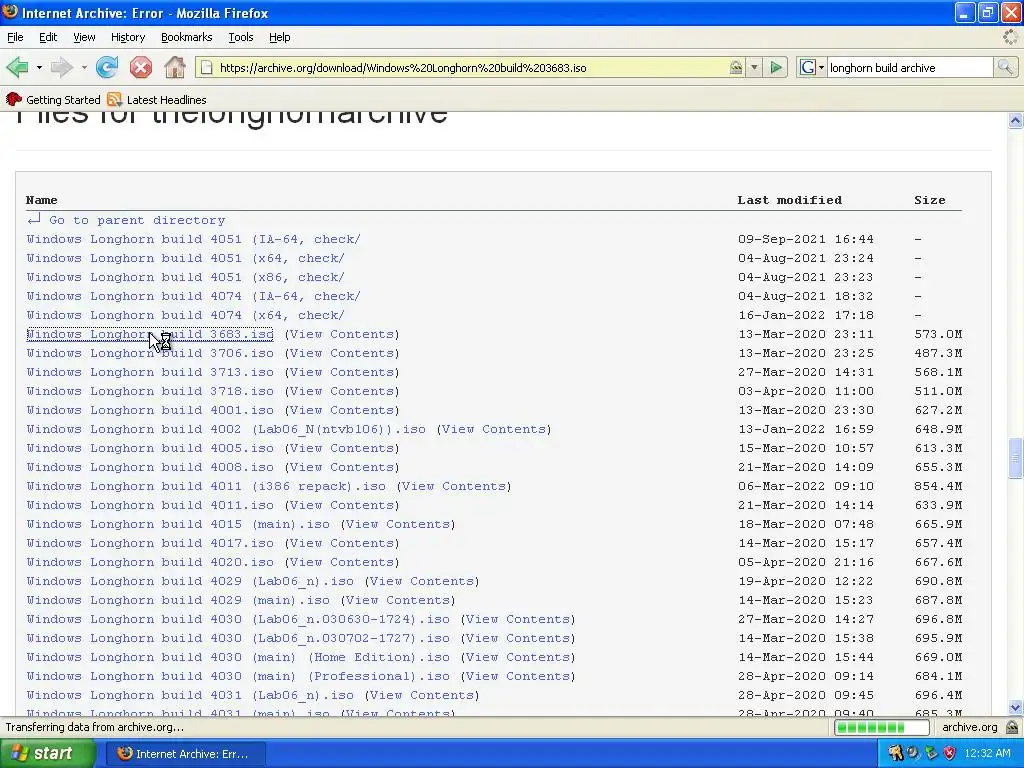1024x768 pixels.
Task: Click the first system tray icon
Action: click(895, 753)
